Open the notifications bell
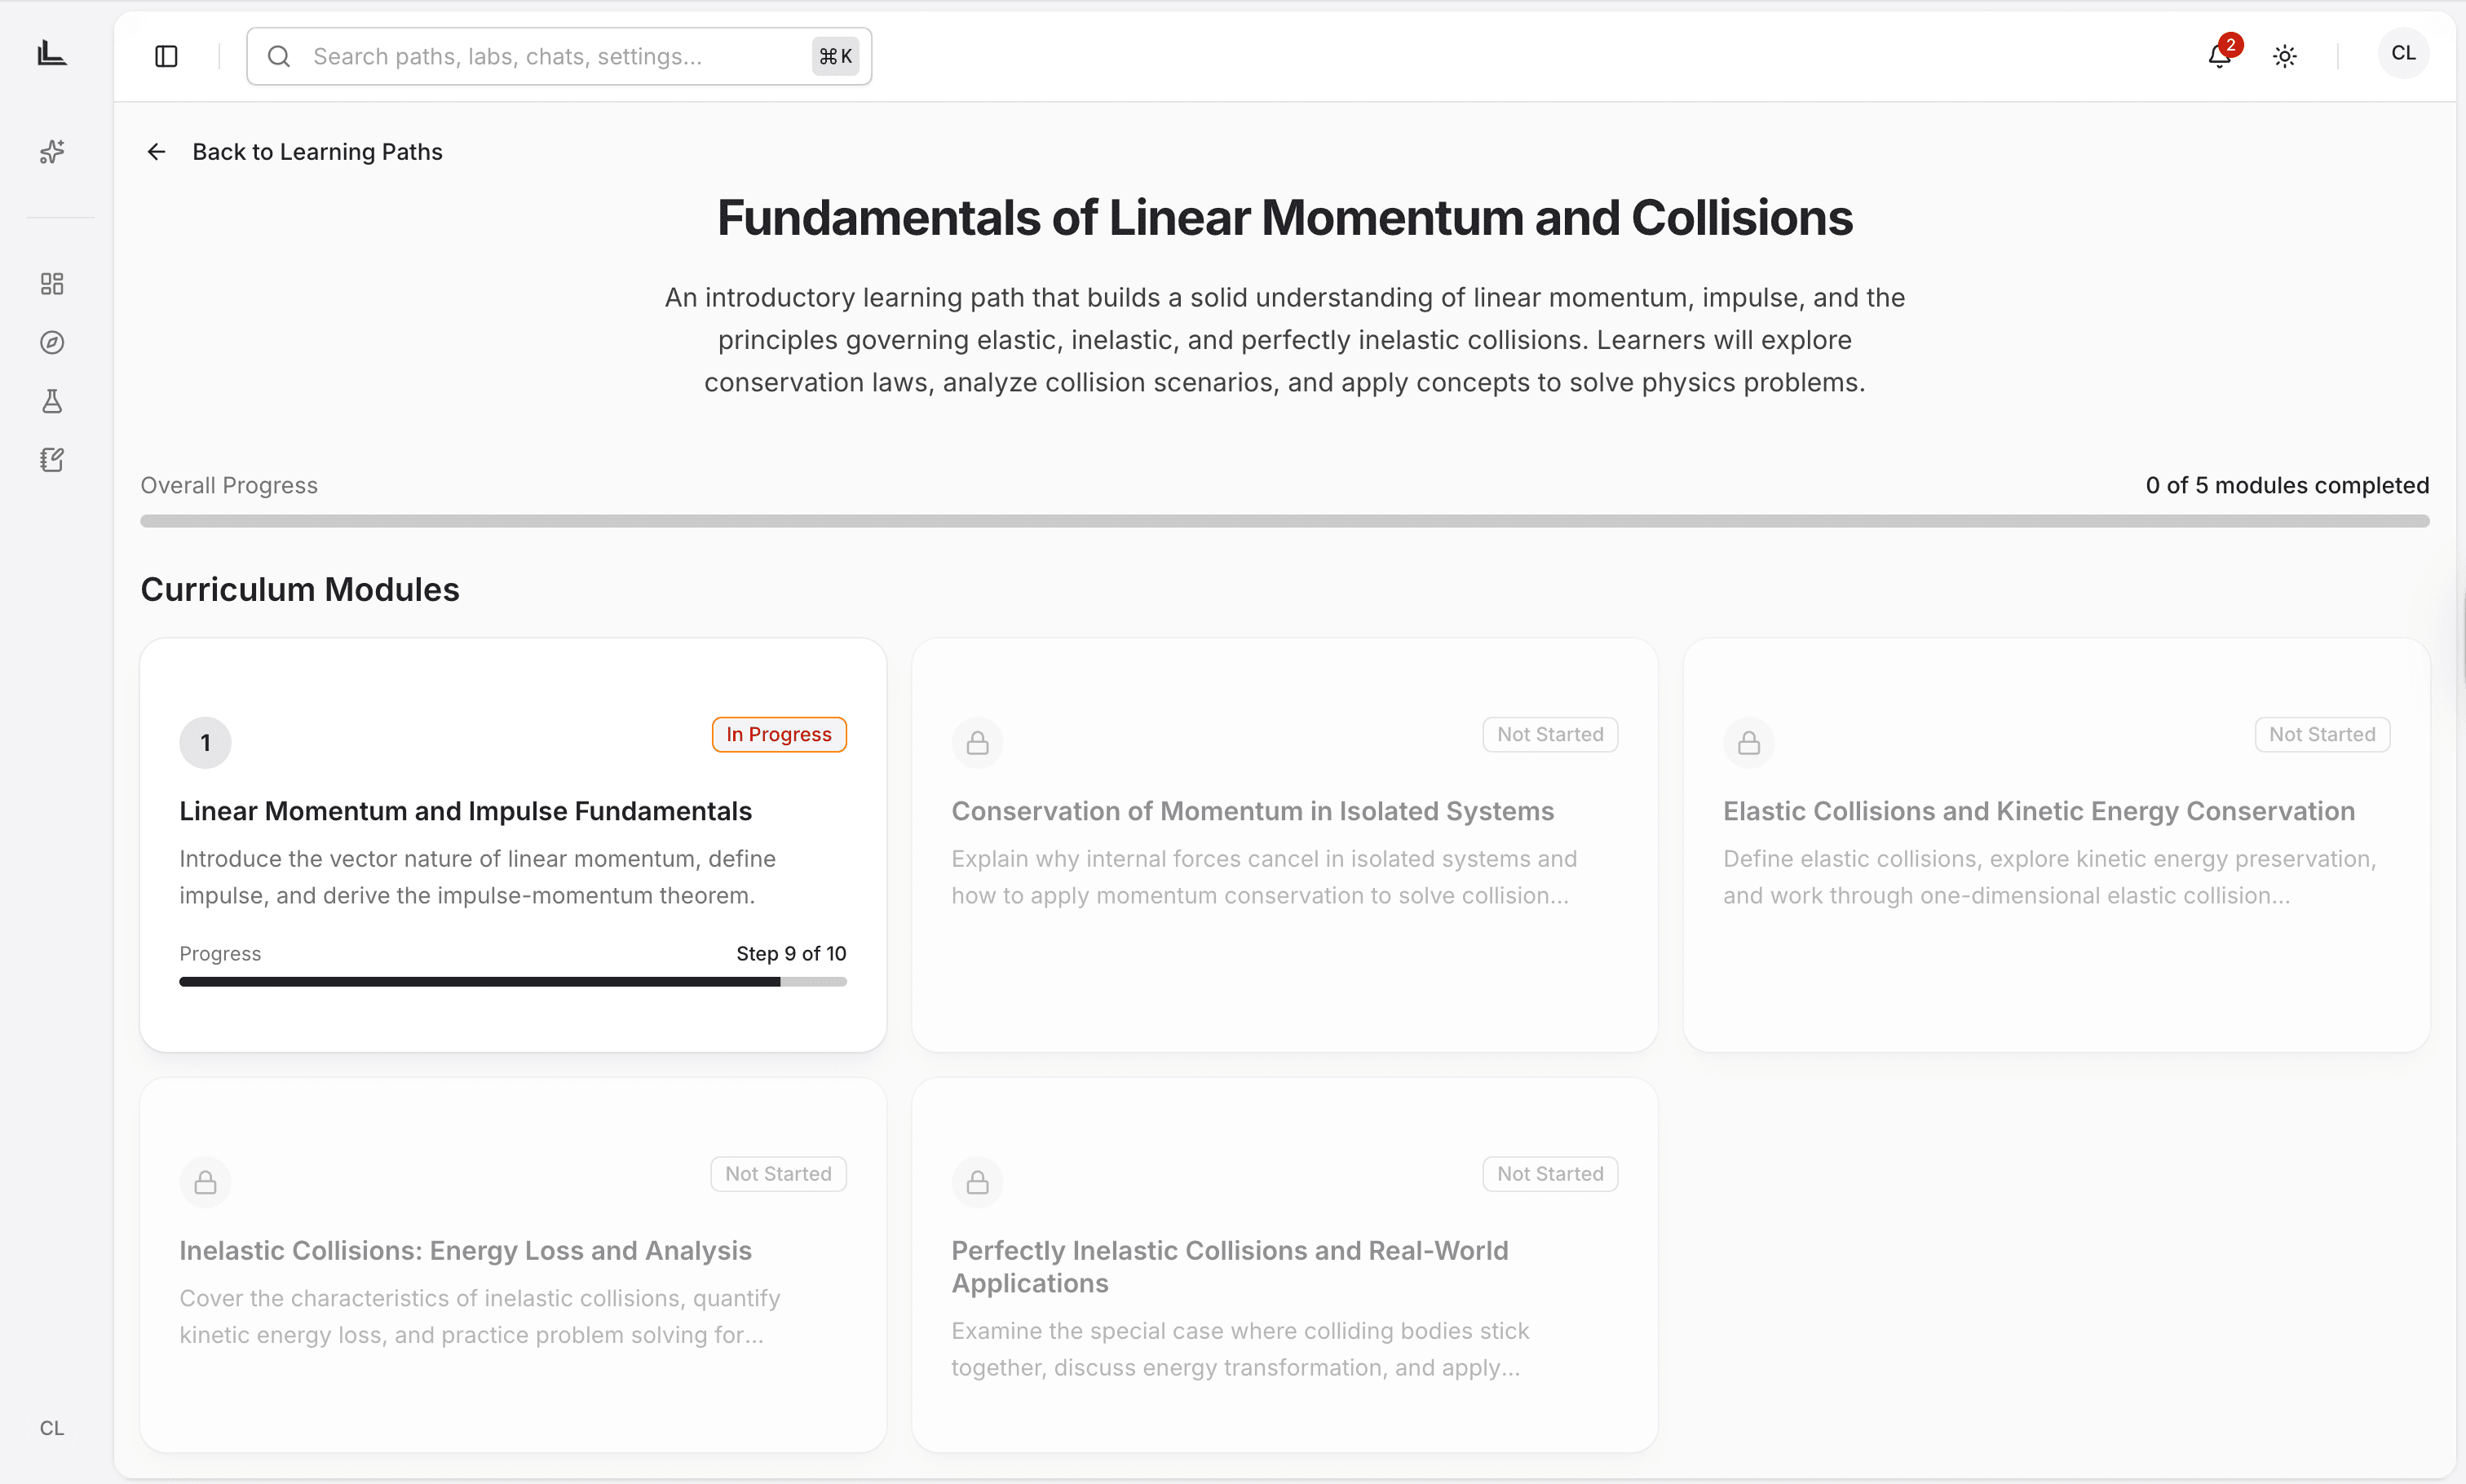 2219,56
